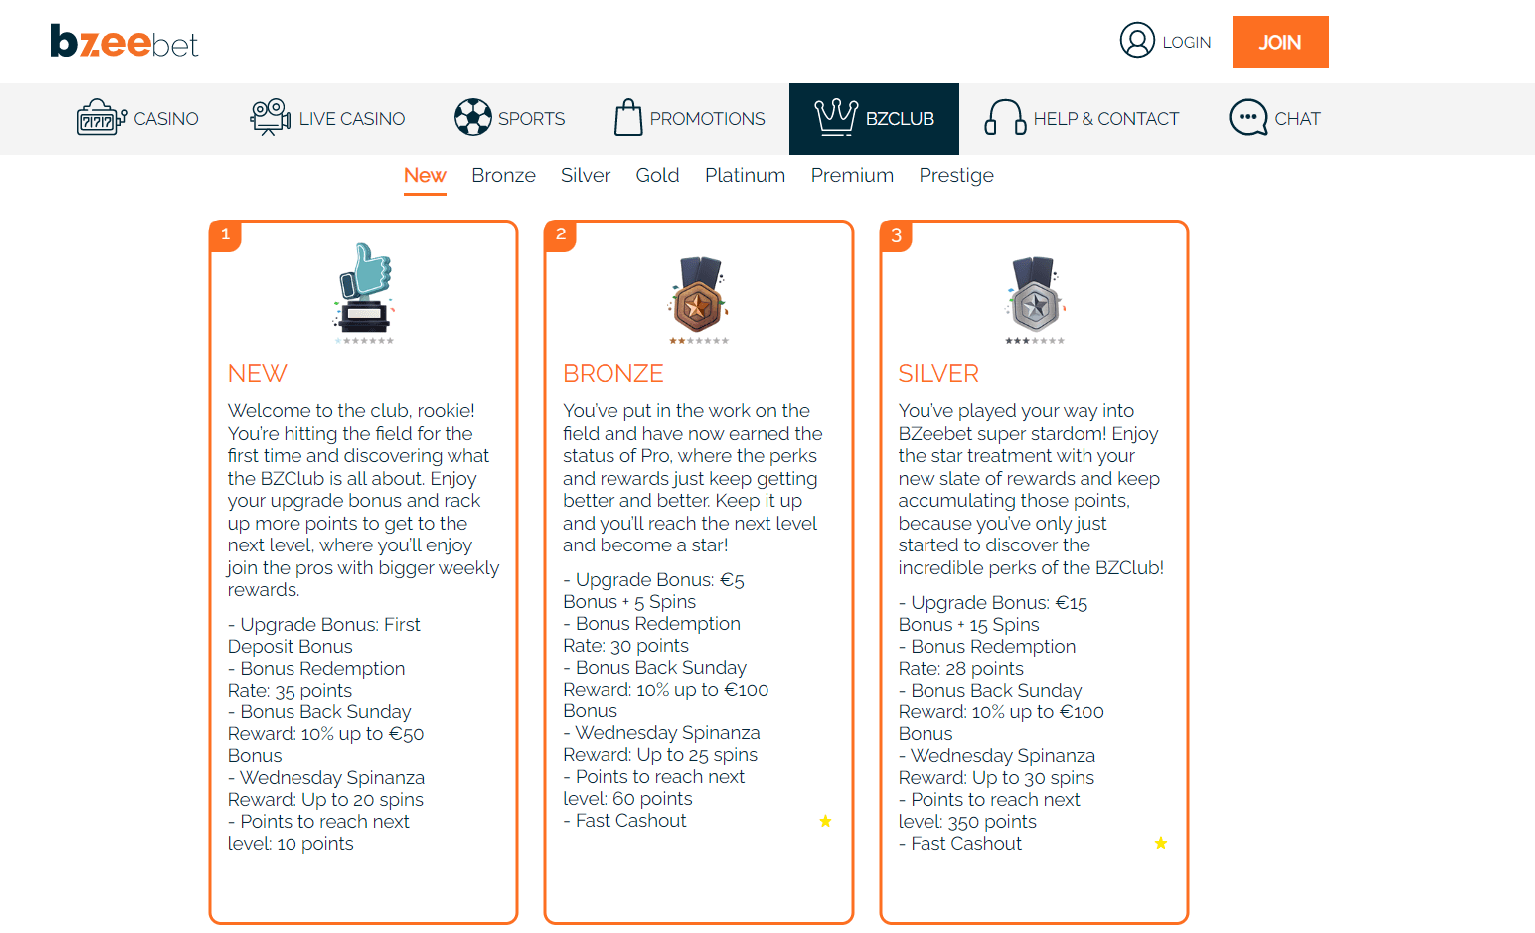Screen dimensions: 1535x933
Task: Click 'Bonus + 5 Spins' in Bronze card
Action: pos(629,602)
